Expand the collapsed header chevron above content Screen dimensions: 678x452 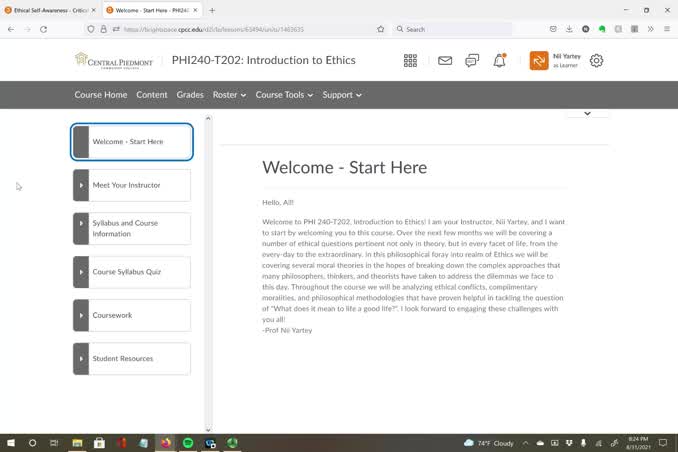(587, 114)
